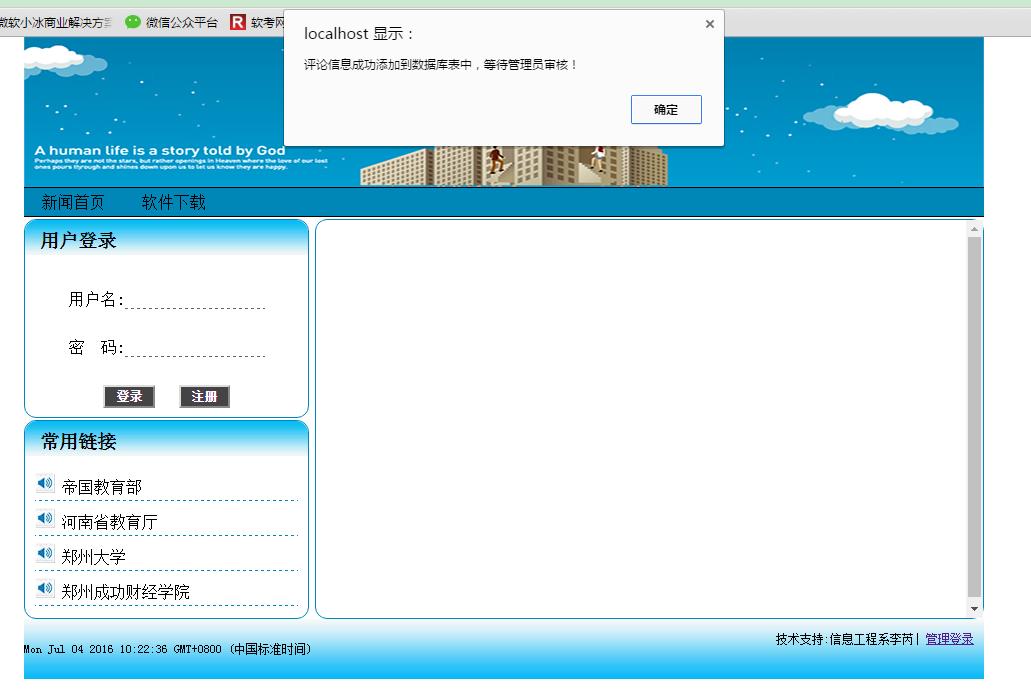Switch to the 软件下载 section

click(x=172, y=201)
